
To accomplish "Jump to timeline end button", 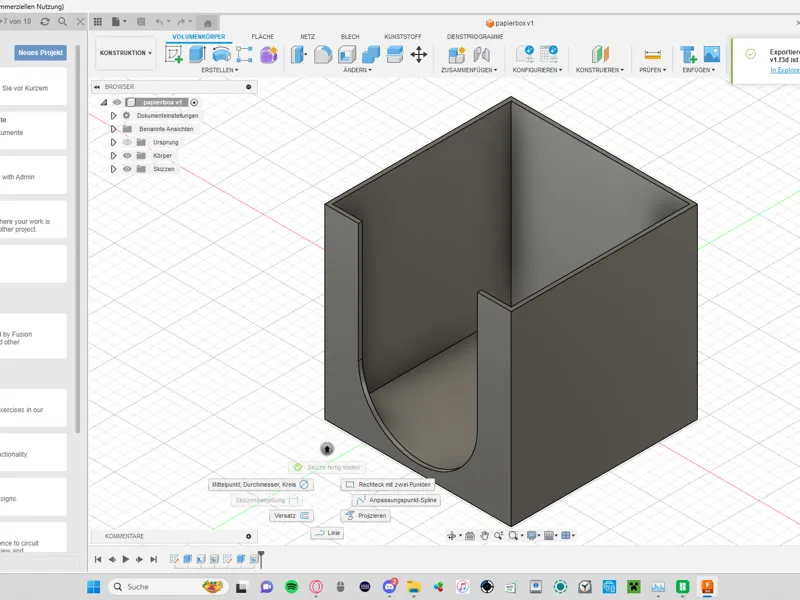I will [154, 559].
